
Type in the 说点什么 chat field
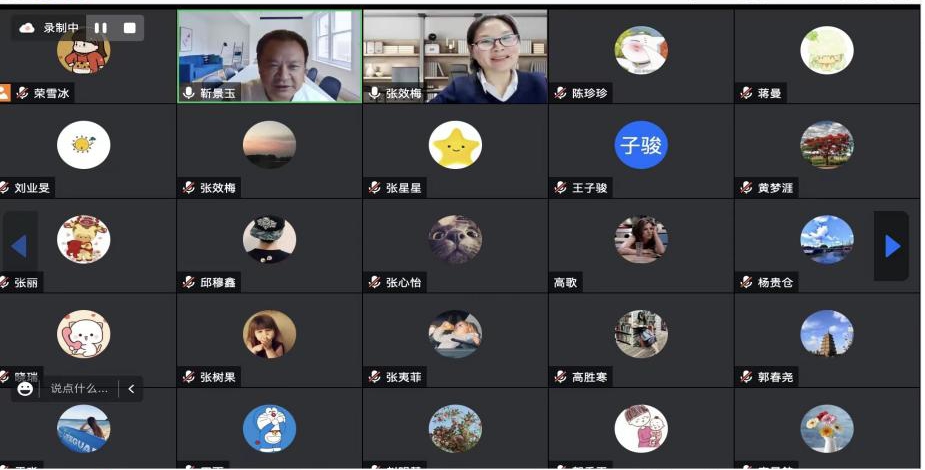pos(79,389)
